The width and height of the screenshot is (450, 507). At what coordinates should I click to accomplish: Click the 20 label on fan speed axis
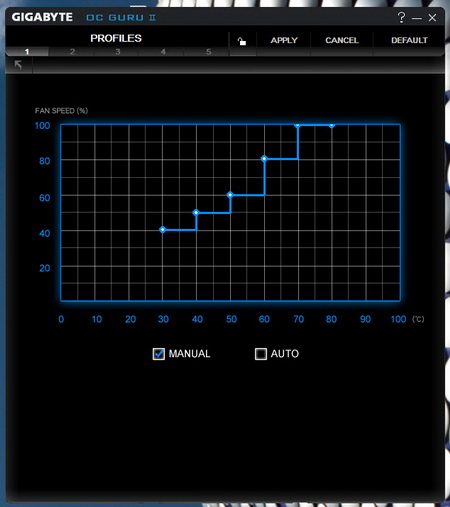(x=45, y=268)
